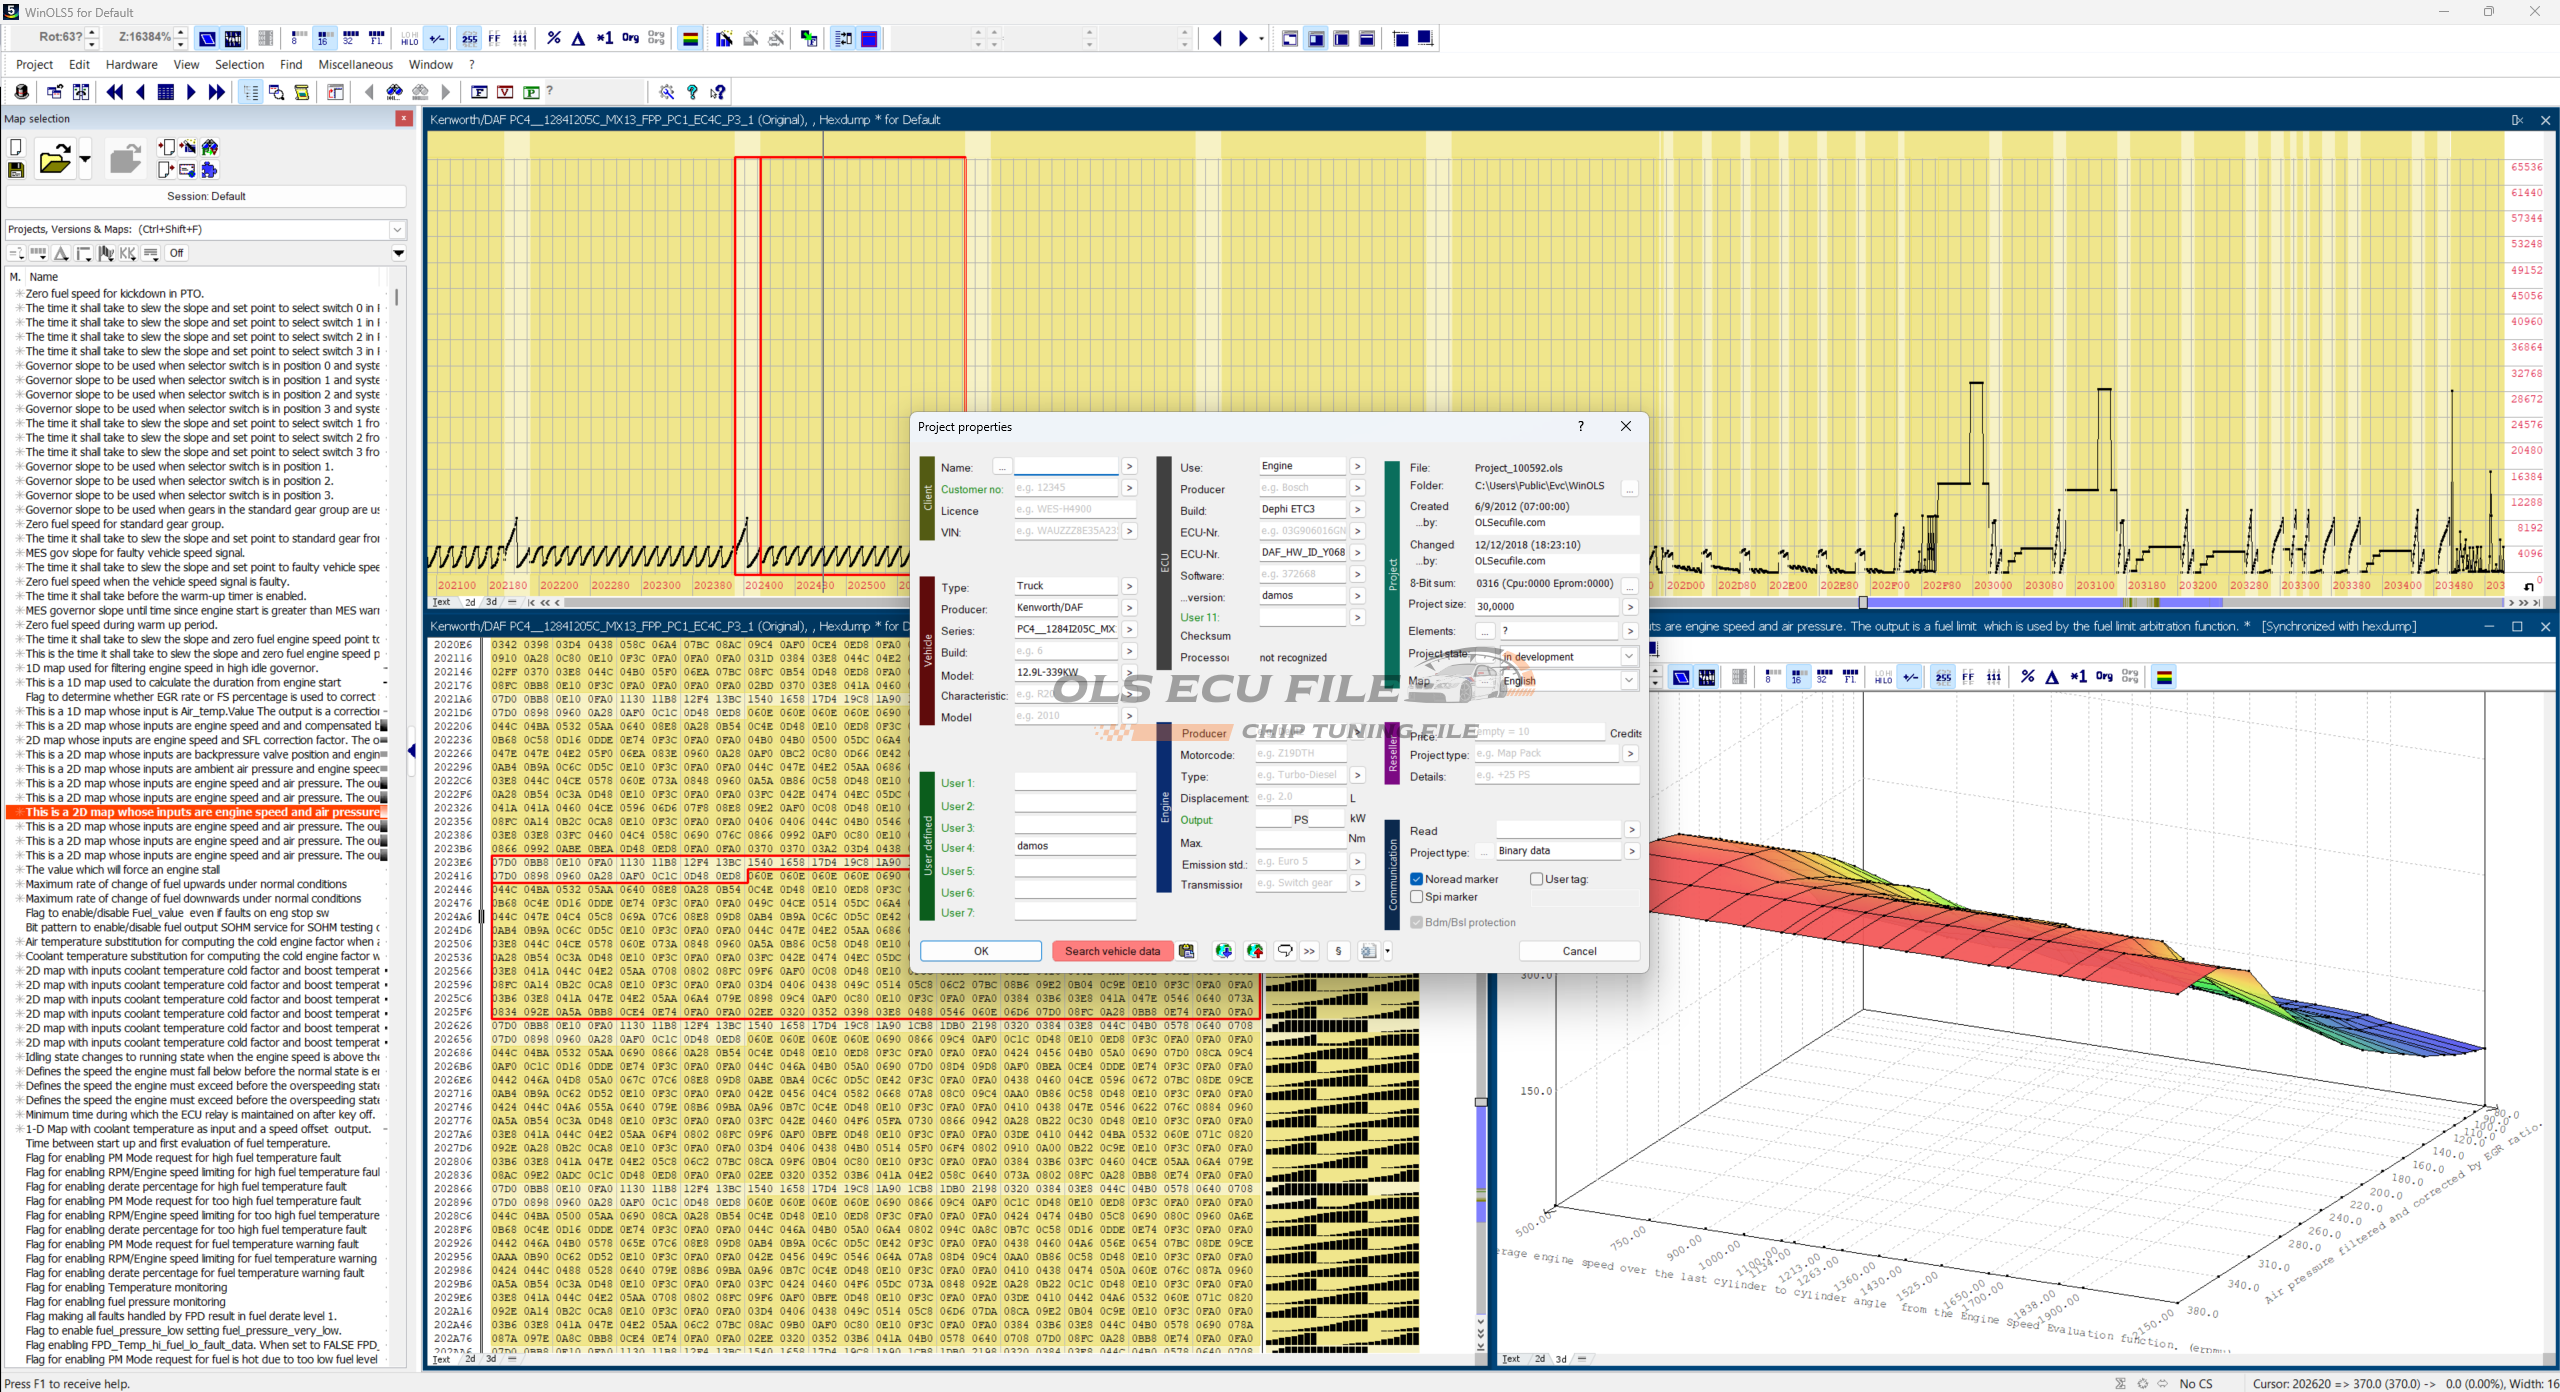Viewport: 2560px width, 1392px height.
Task: Click the percent difference display icon
Action: 554,39
